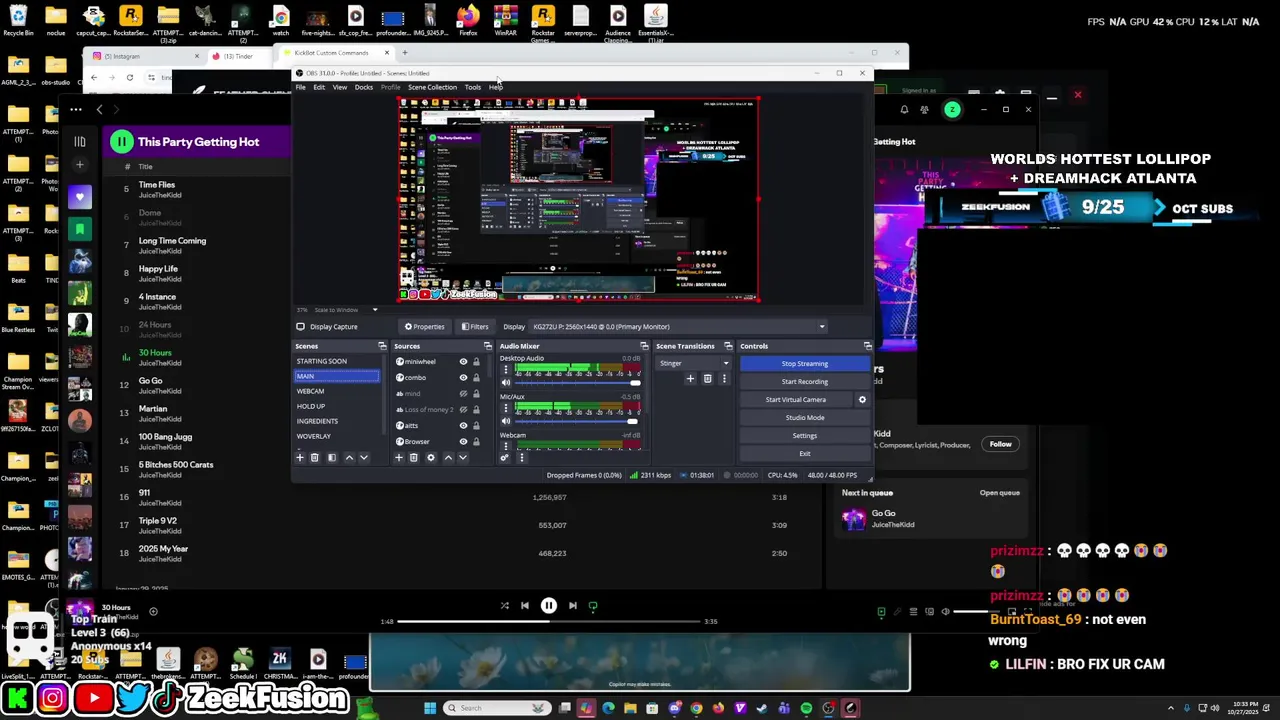
Task: Toggle visibility of combo source
Action: point(463,377)
